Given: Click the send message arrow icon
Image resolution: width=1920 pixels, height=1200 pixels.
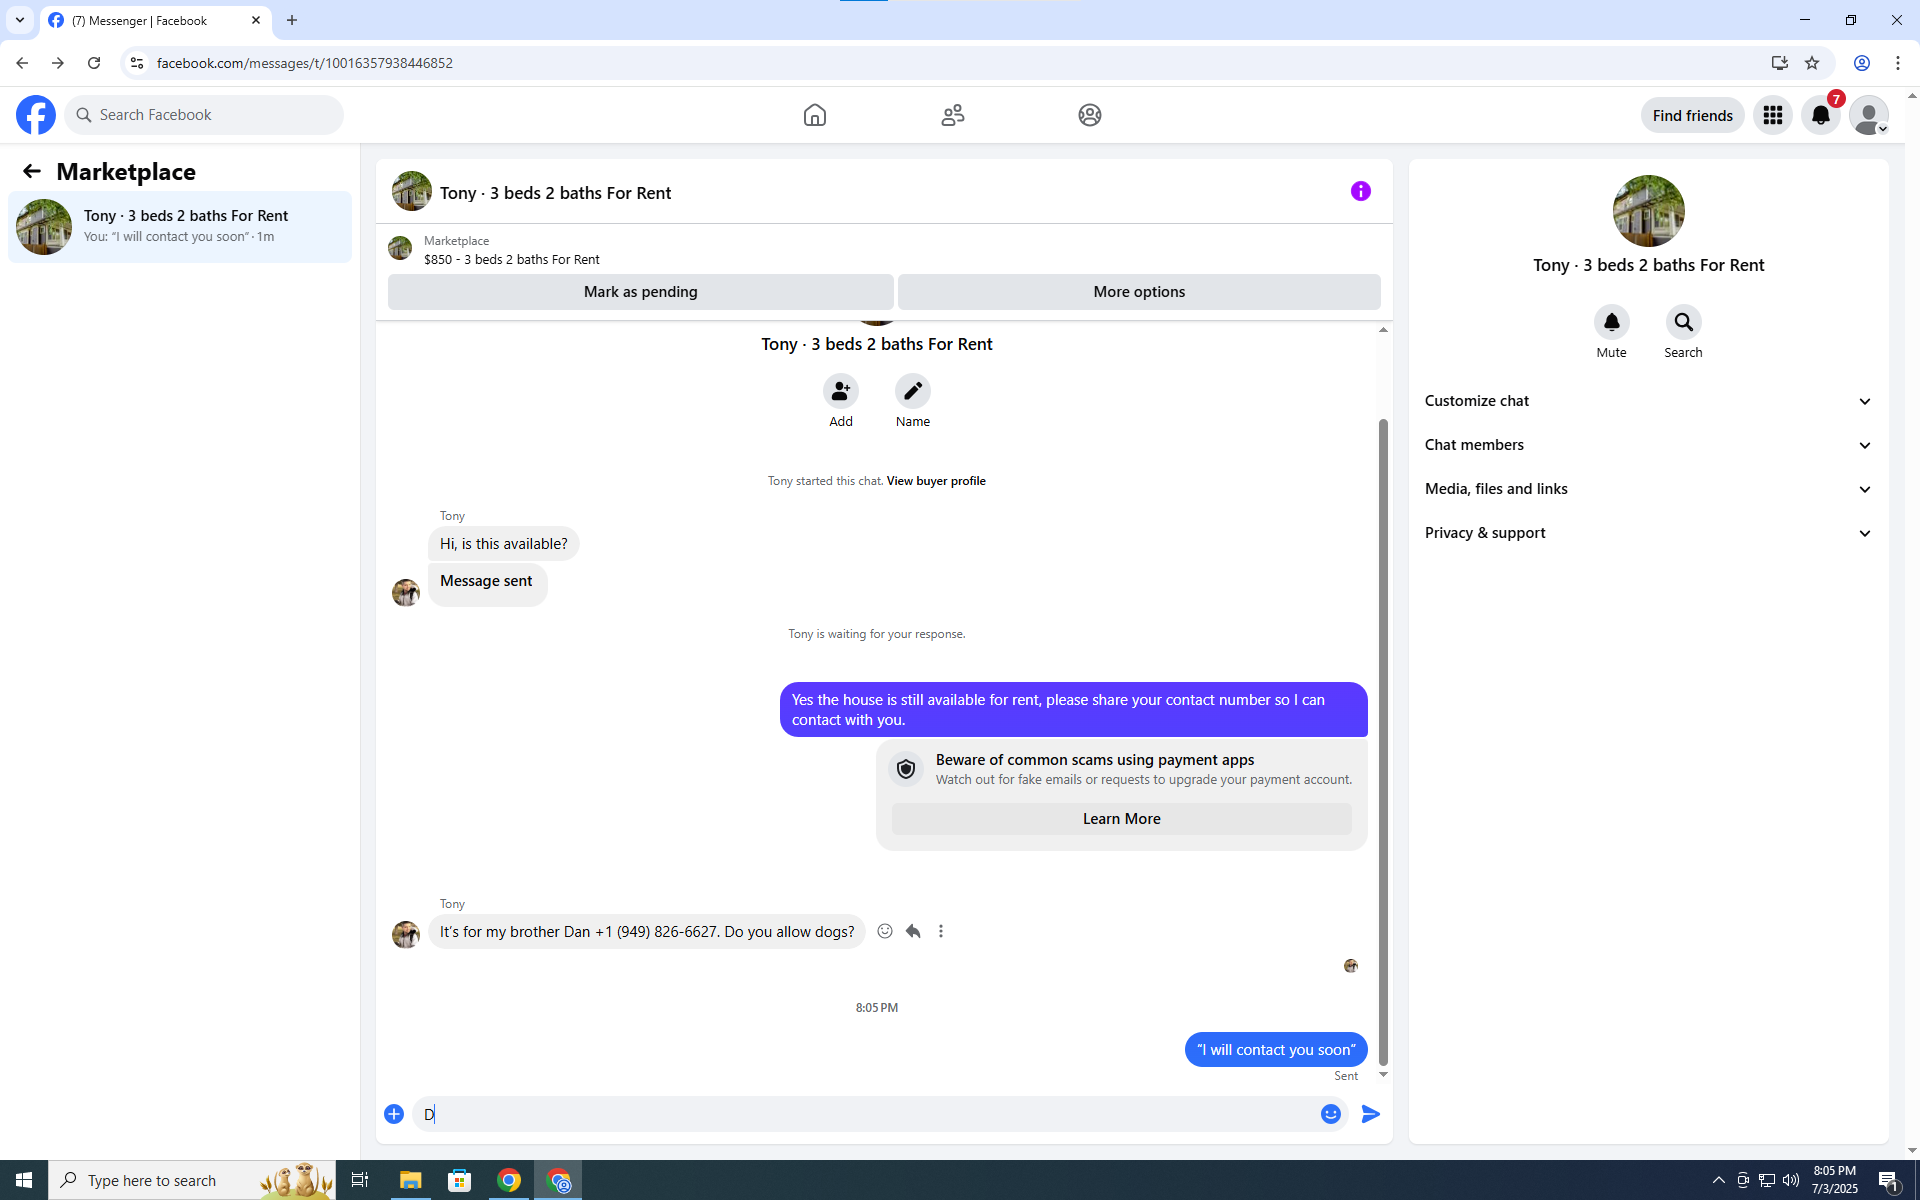Looking at the screenshot, I should [x=1370, y=1114].
